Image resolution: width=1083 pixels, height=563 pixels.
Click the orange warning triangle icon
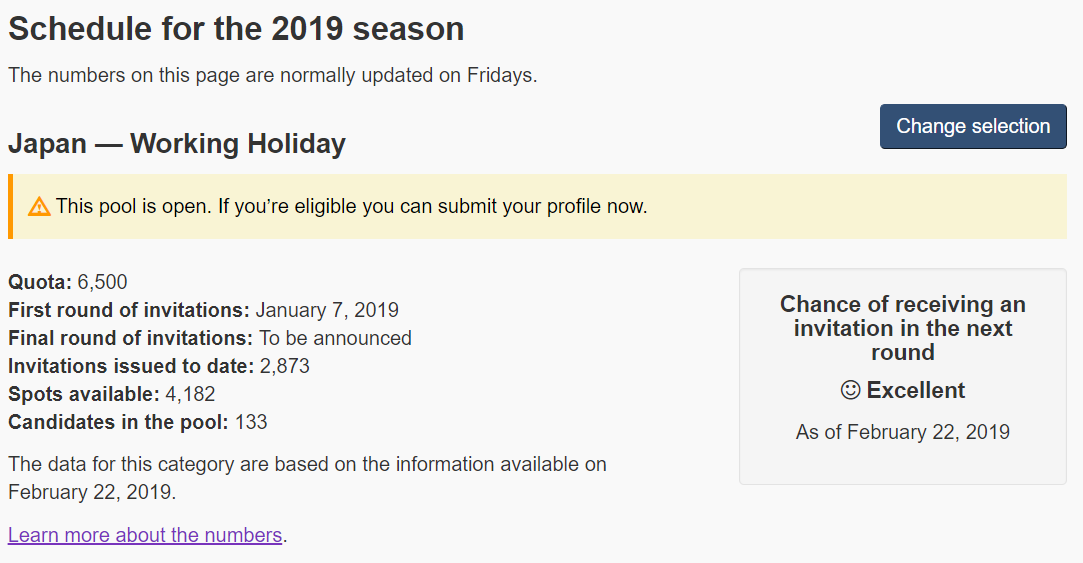[39, 207]
